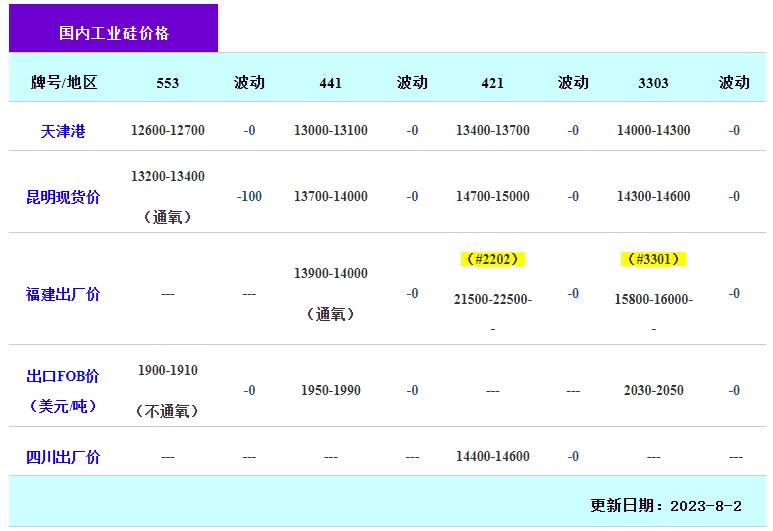
Task: Click the highlighted (#3301) label
Action: (x=653, y=259)
